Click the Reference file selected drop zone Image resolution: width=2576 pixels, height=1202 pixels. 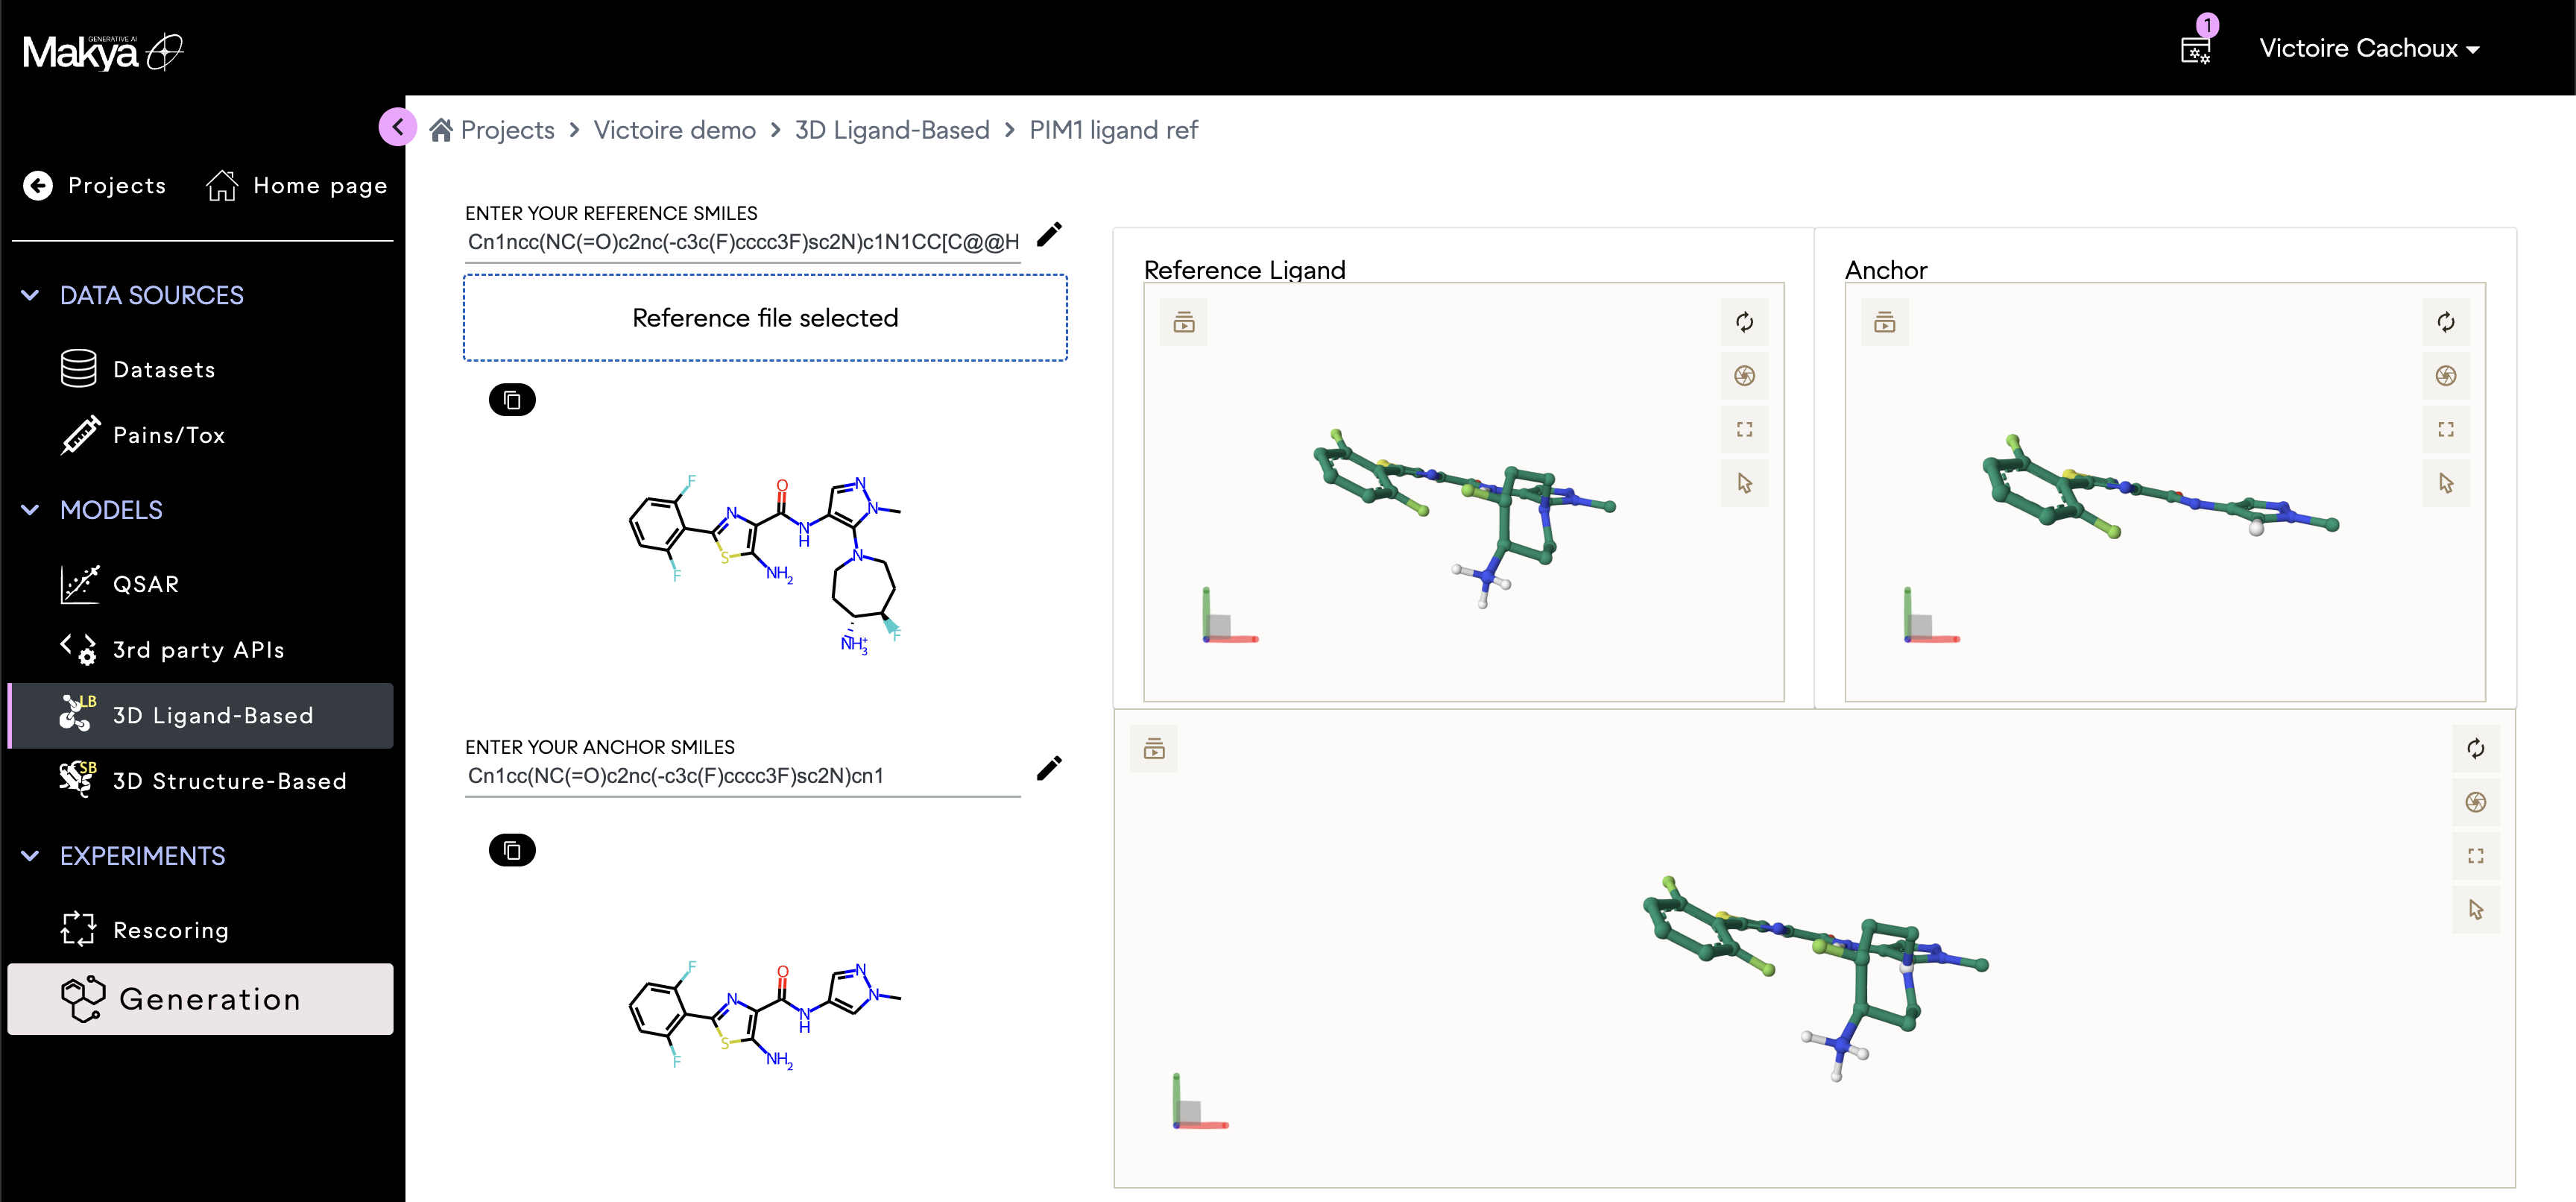765,318
